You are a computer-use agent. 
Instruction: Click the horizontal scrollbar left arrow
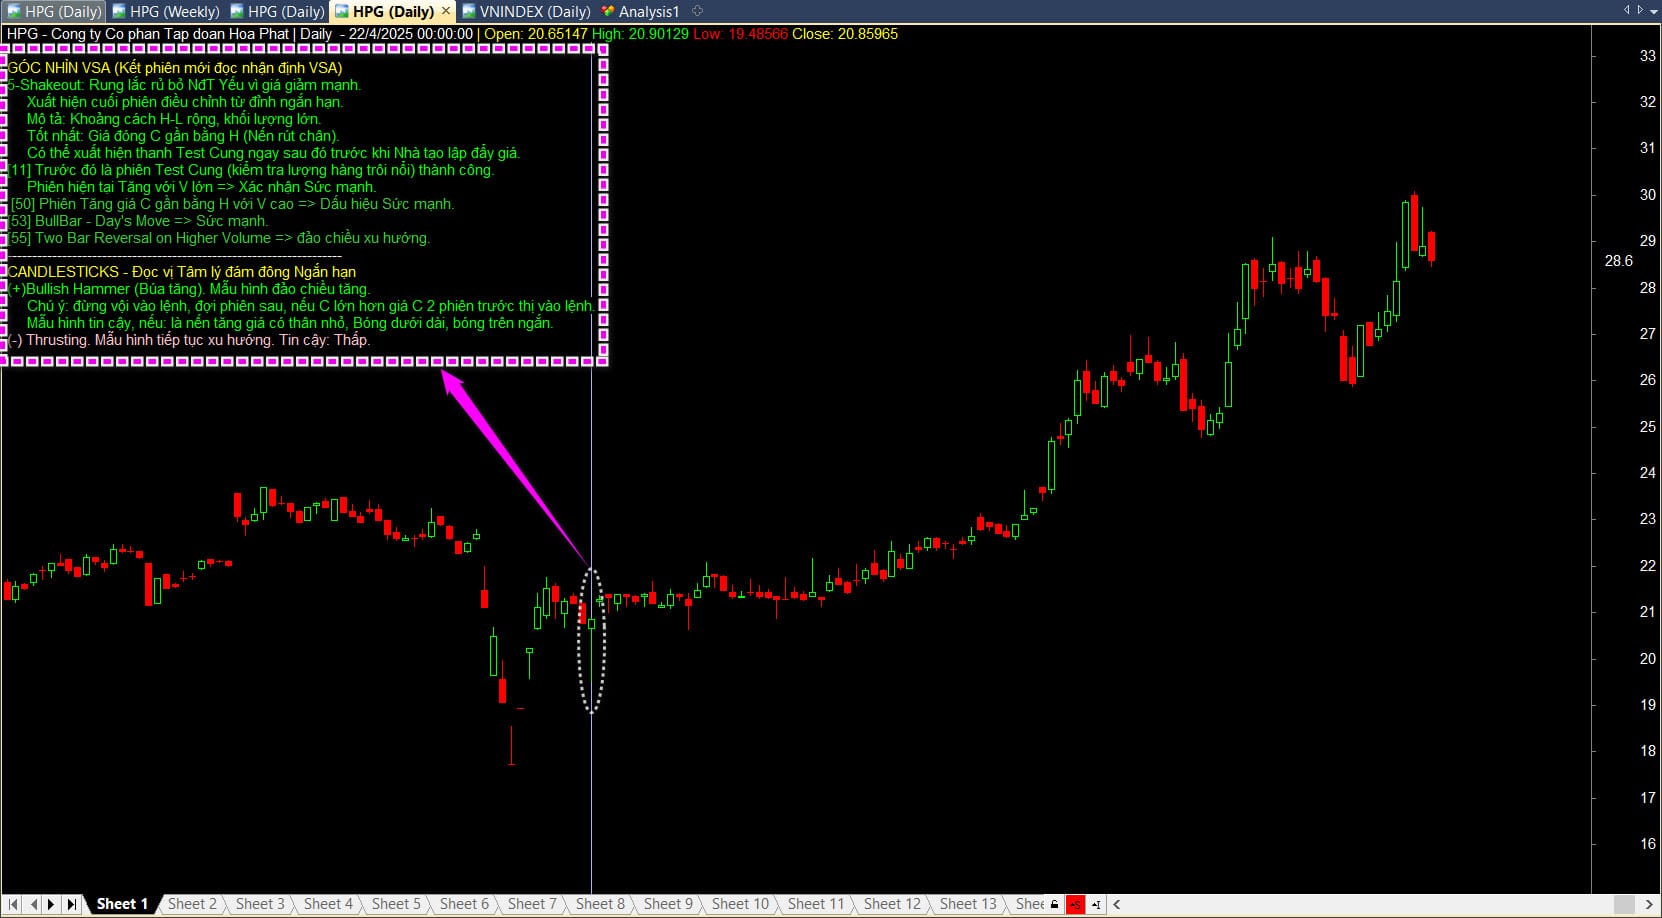tap(1117, 904)
